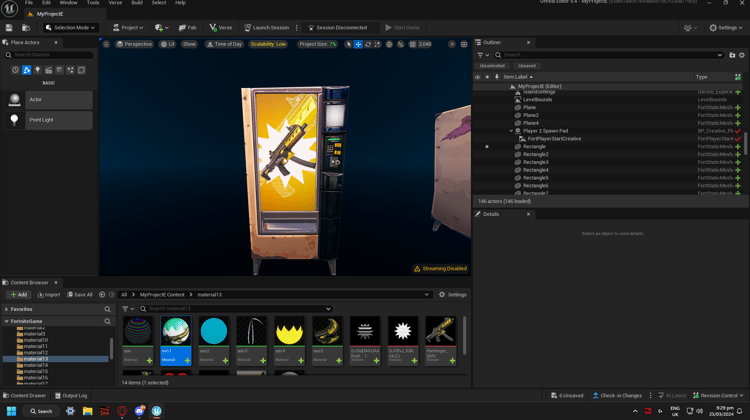Screen dimensions: 750x420
Task: Change grid snap value 2,048
Action: point(425,44)
